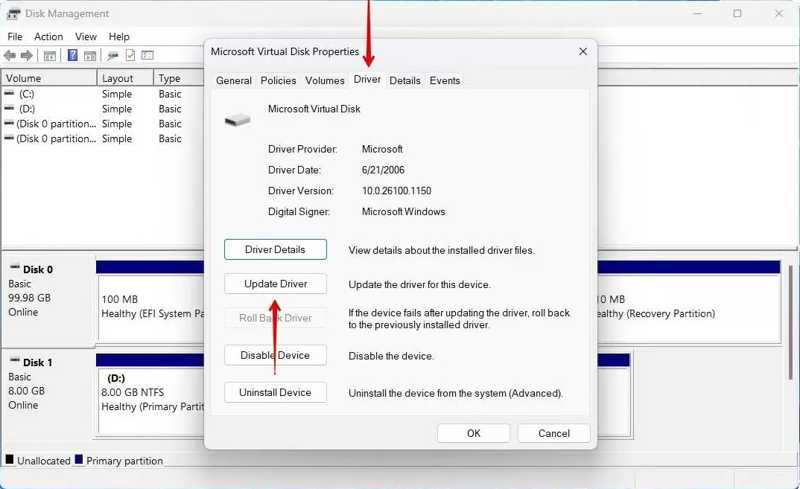
Task: Select the (D:) 8.00 GB NTFS partition
Action: click(x=150, y=392)
